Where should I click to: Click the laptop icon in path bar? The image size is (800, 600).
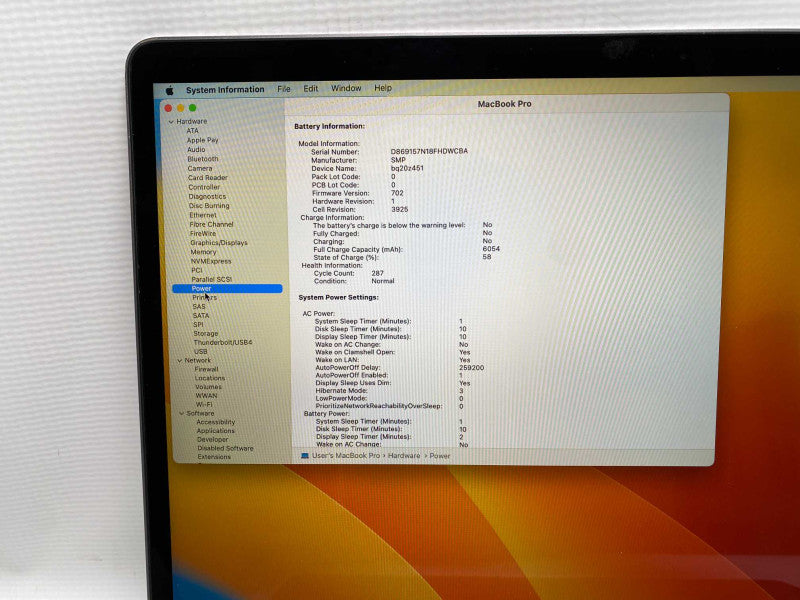pyautogui.click(x=305, y=456)
